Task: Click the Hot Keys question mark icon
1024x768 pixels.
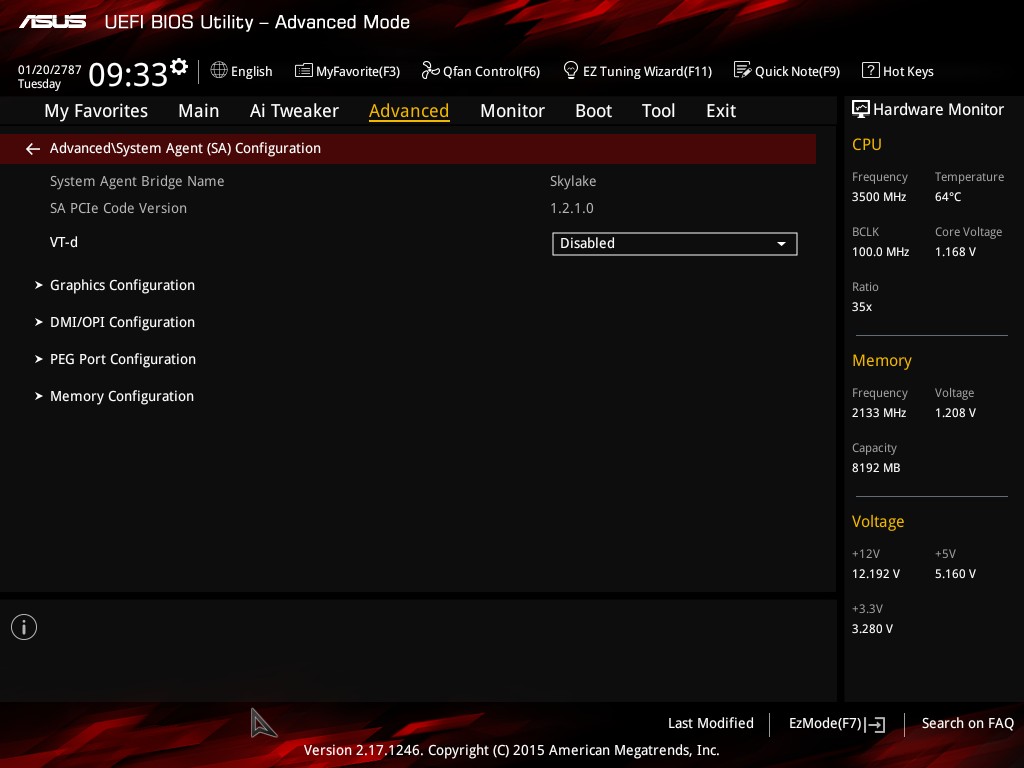Action: point(871,70)
